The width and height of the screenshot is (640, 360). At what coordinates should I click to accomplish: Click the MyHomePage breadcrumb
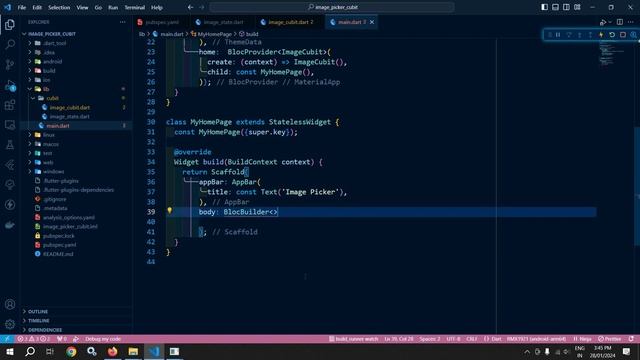(x=214, y=34)
